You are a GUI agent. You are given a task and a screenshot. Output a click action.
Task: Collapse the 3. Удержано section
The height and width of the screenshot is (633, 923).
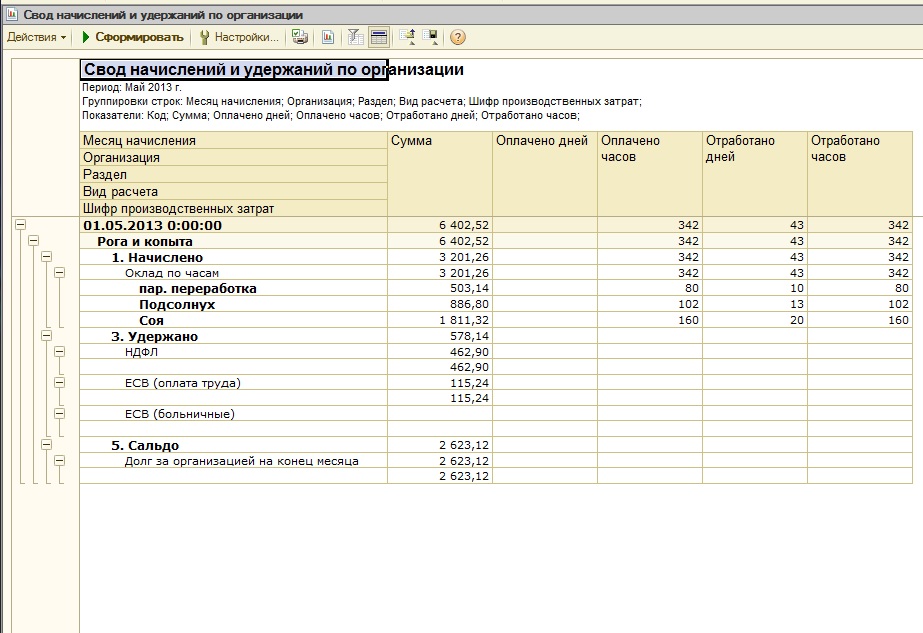tap(47, 335)
